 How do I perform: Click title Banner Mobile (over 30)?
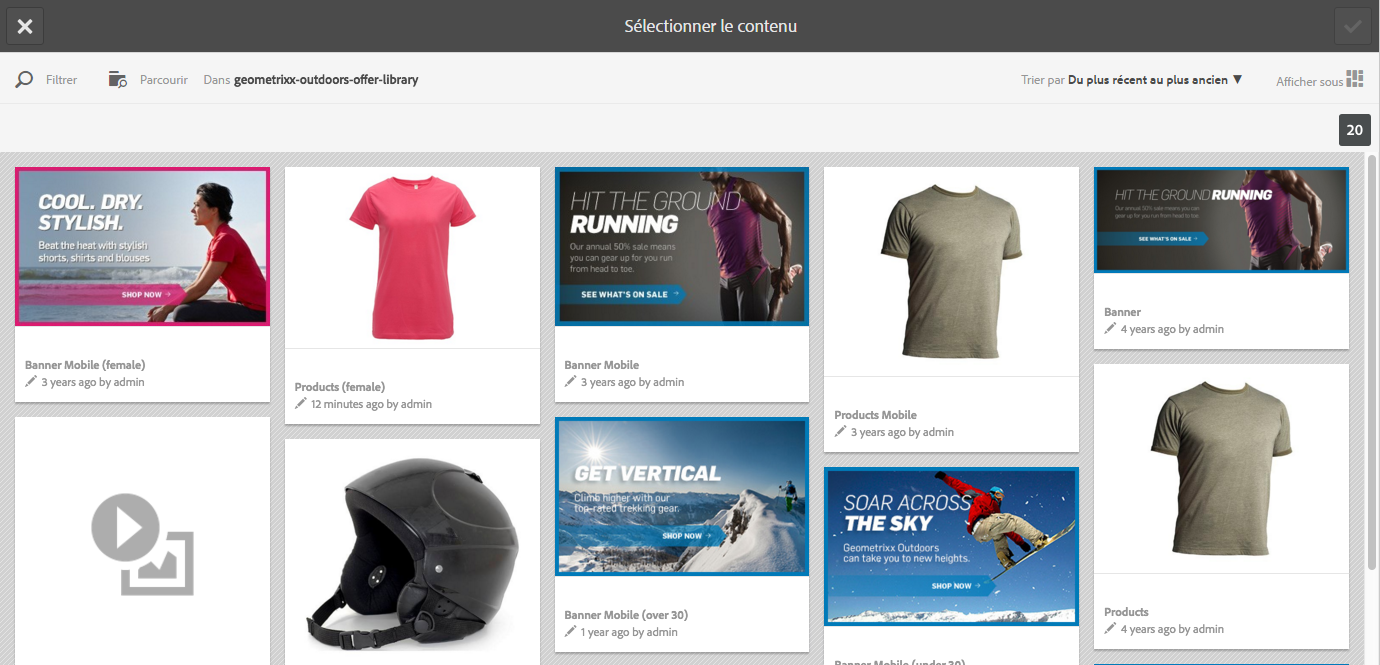(626, 615)
